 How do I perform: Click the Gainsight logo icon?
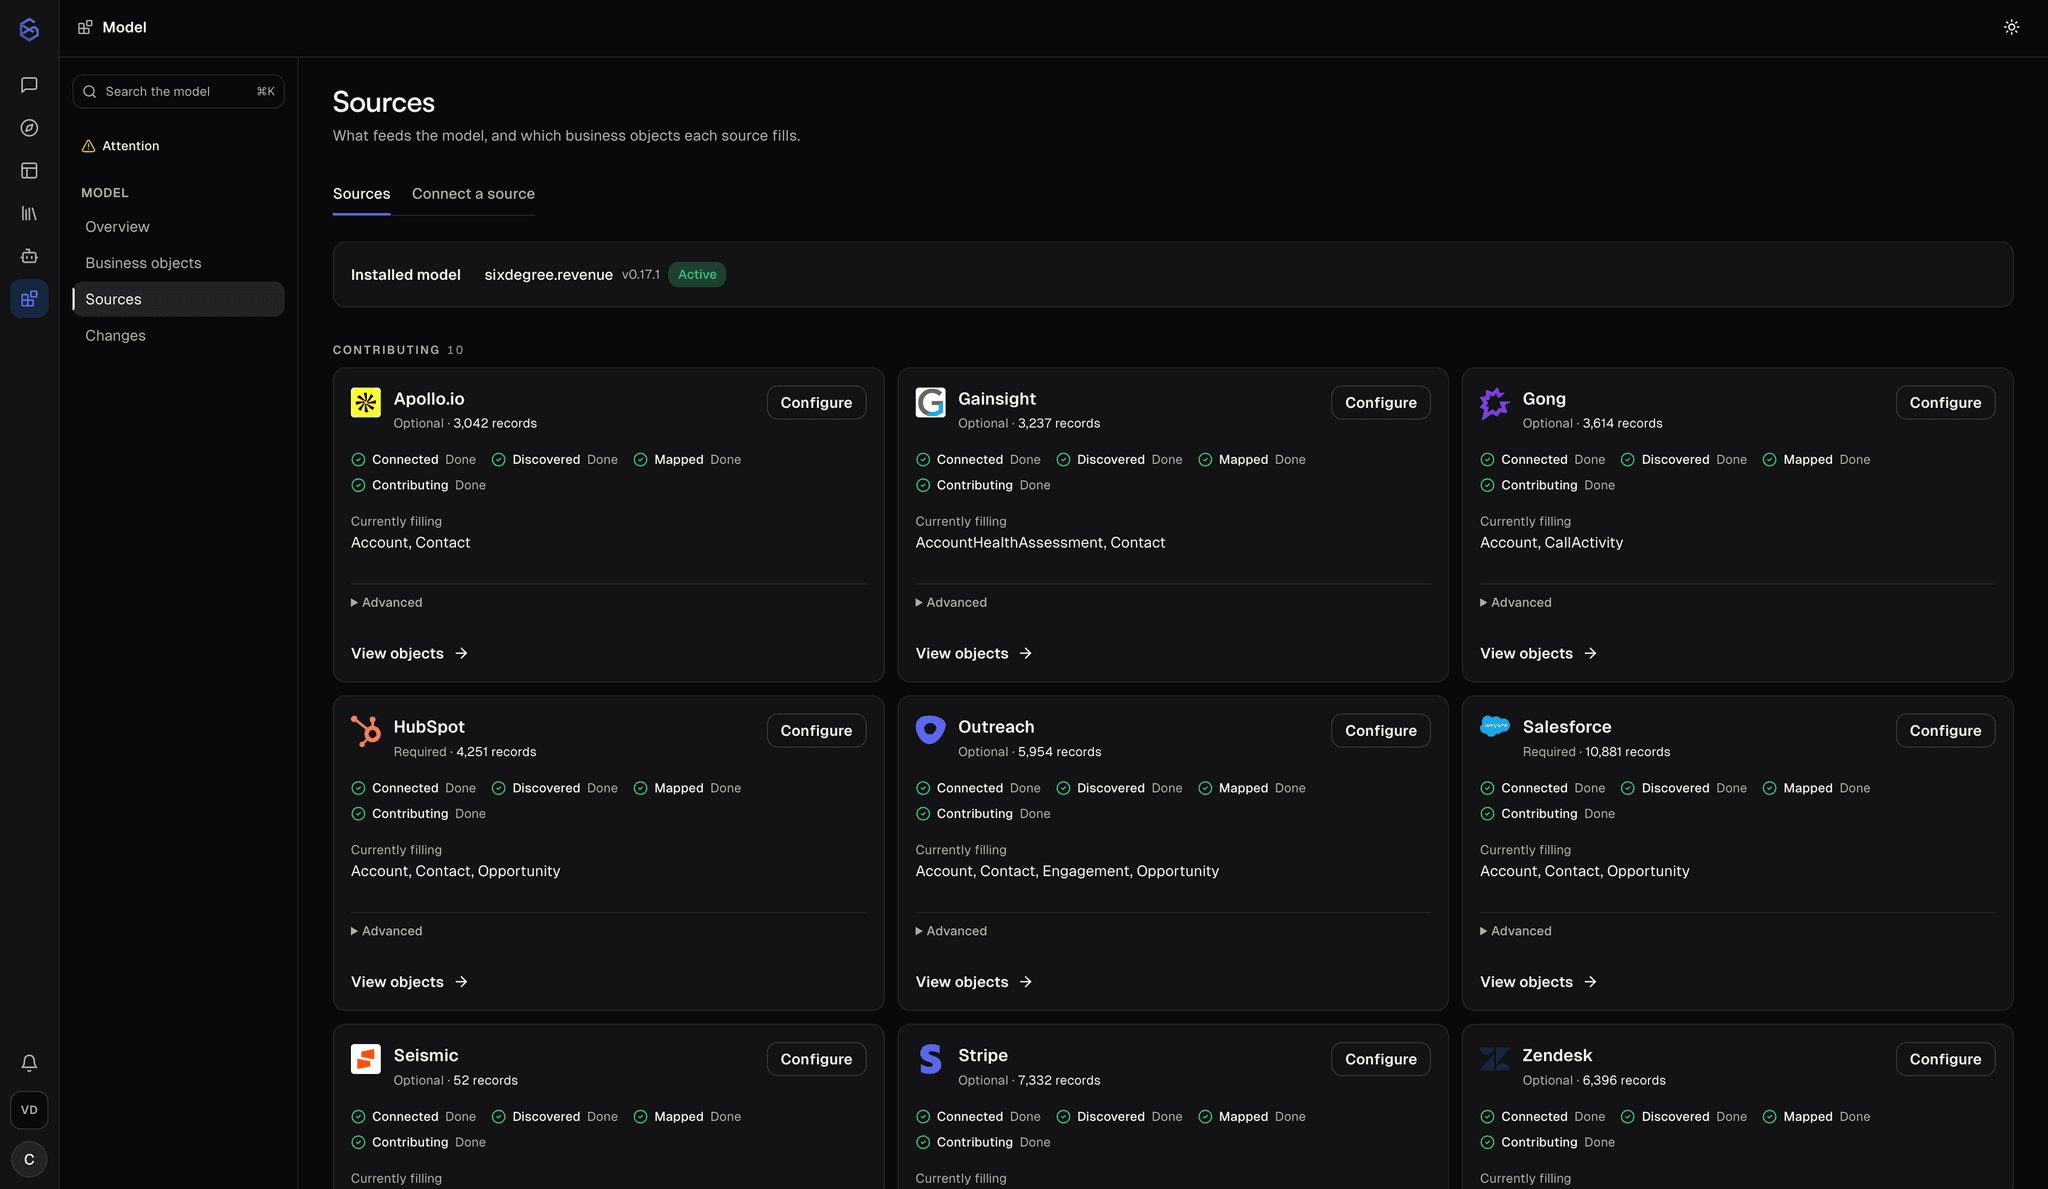click(930, 403)
